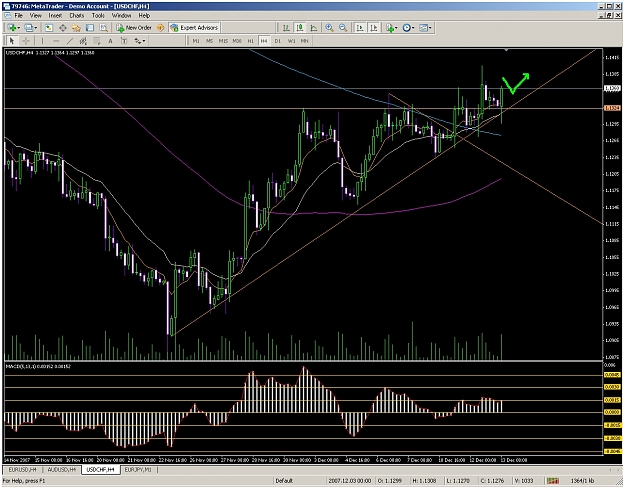Toggle Chart Shift mode

click(x=373, y=28)
